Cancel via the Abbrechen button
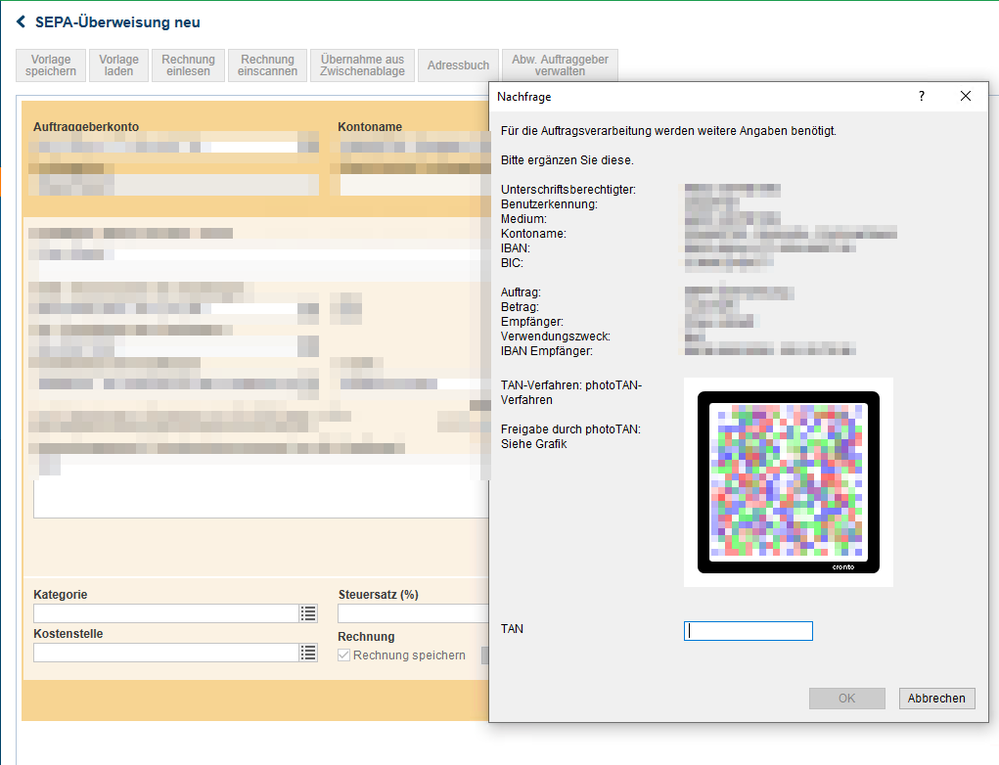This screenshot has height=765, width=999. pyautogui.click(x=937, y=698)
